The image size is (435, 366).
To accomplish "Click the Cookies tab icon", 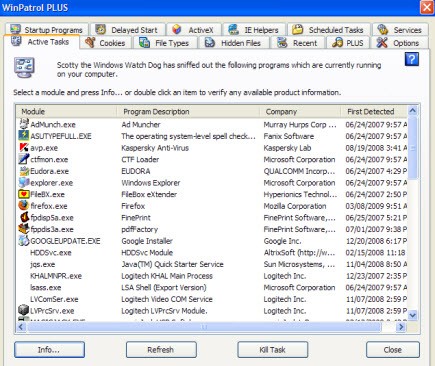I will coord(90,43).
